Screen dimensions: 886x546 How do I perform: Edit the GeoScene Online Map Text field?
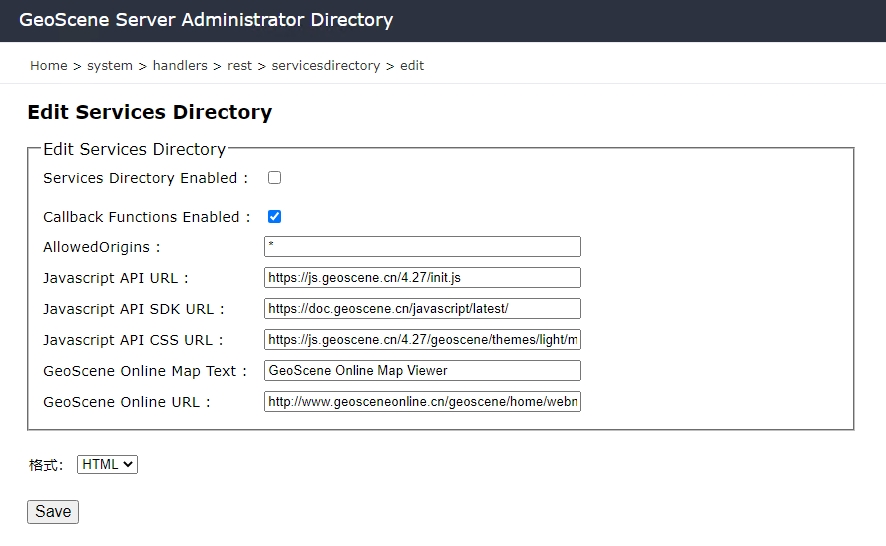pyautogui.click(x=422, y=371)
